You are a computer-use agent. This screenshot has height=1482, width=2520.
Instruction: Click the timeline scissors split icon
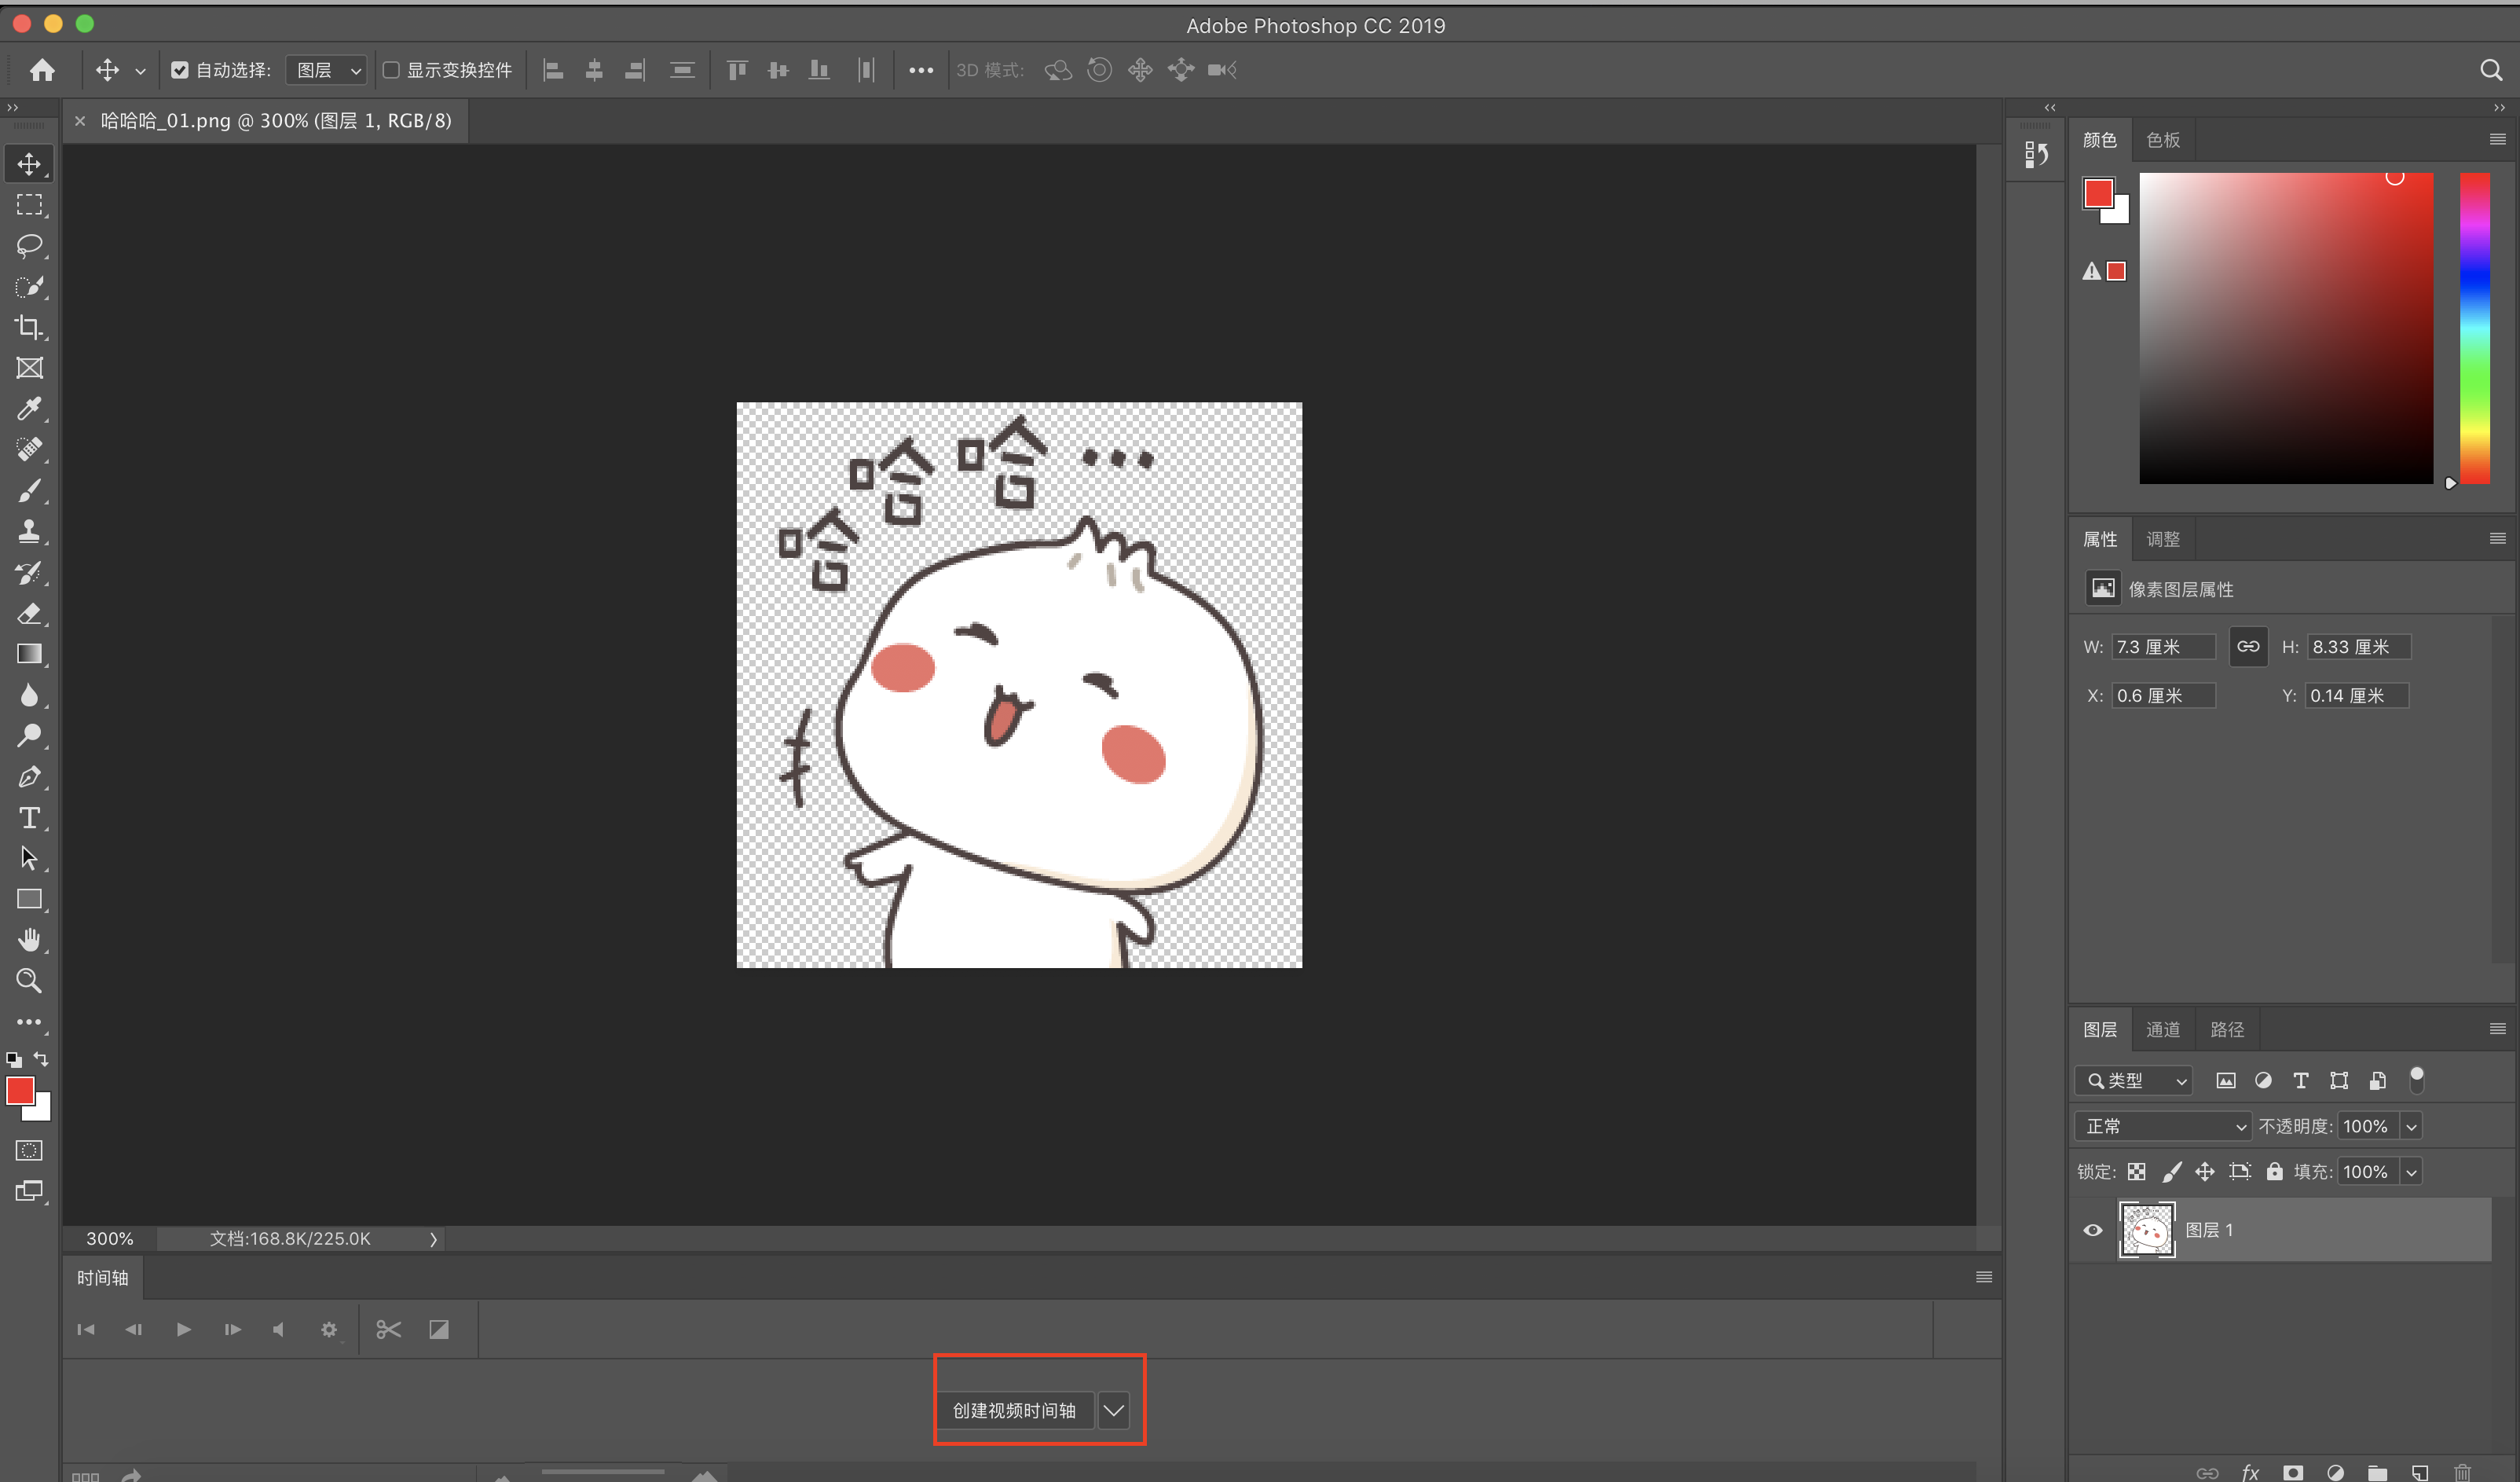pos(388,1329)
